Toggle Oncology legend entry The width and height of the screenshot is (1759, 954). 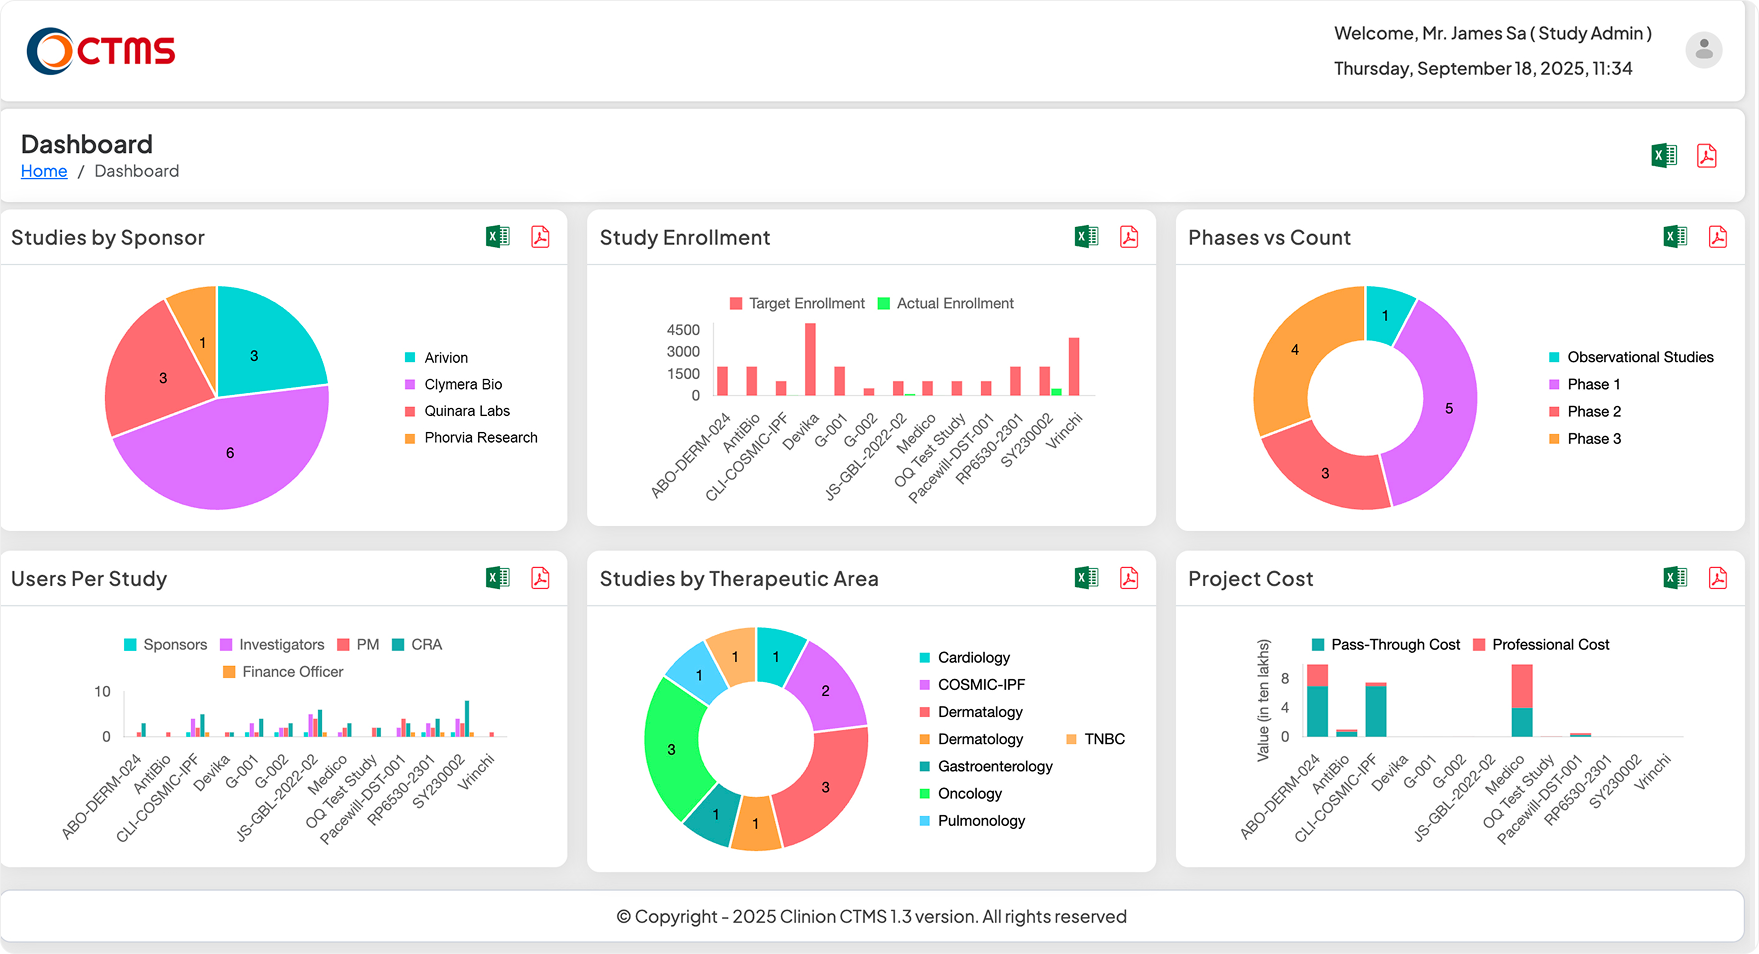tap(961, 793)
